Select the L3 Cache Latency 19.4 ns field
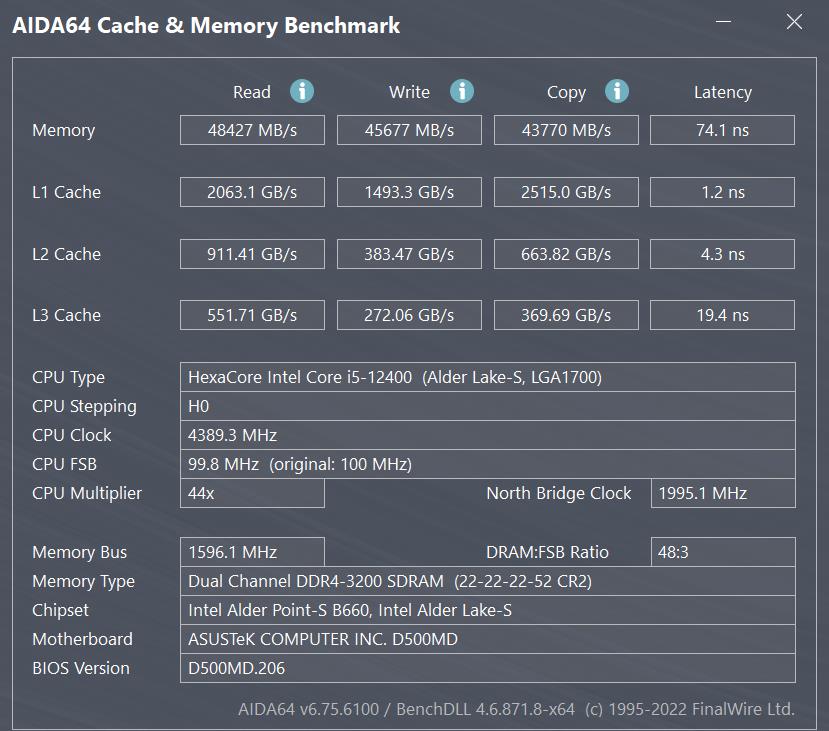 pyautogui.click(x=722, y=315)
